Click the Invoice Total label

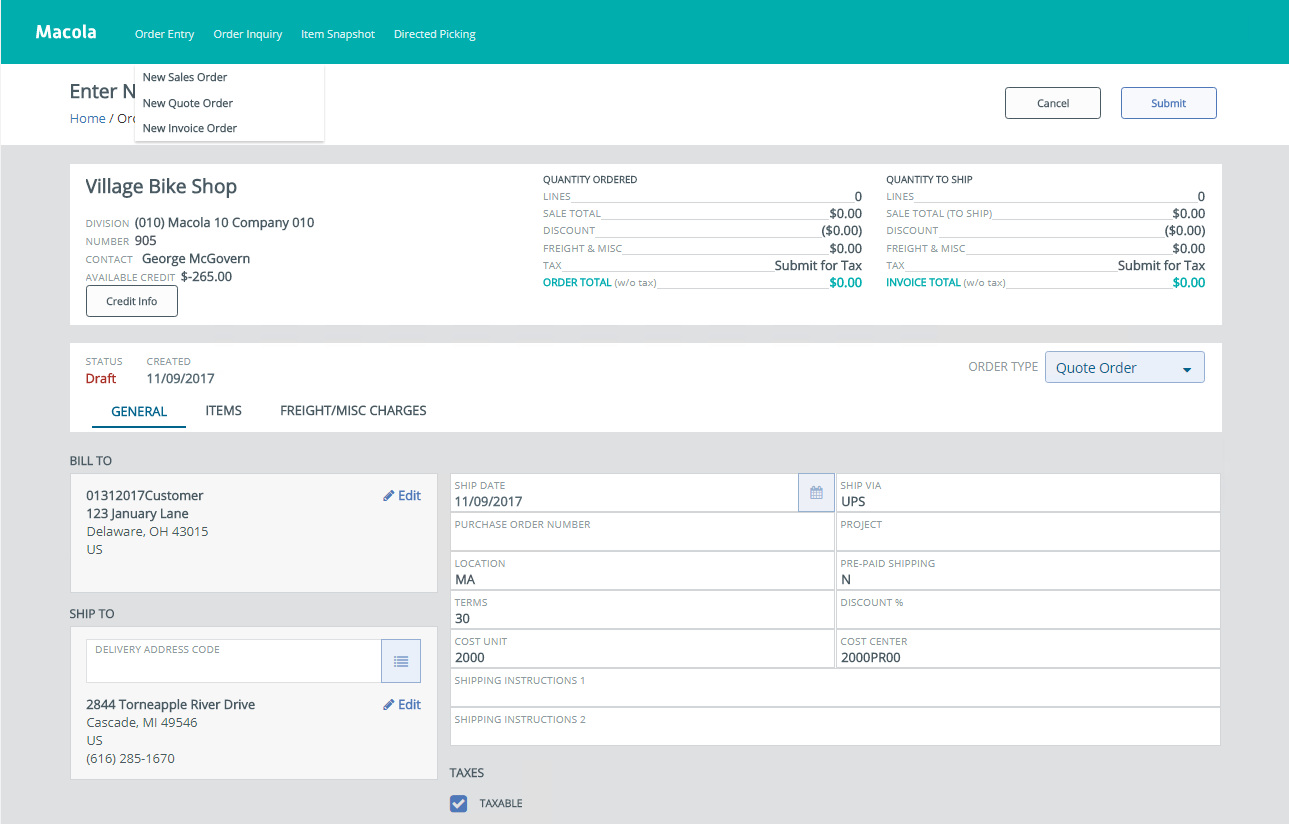[923, 283]
